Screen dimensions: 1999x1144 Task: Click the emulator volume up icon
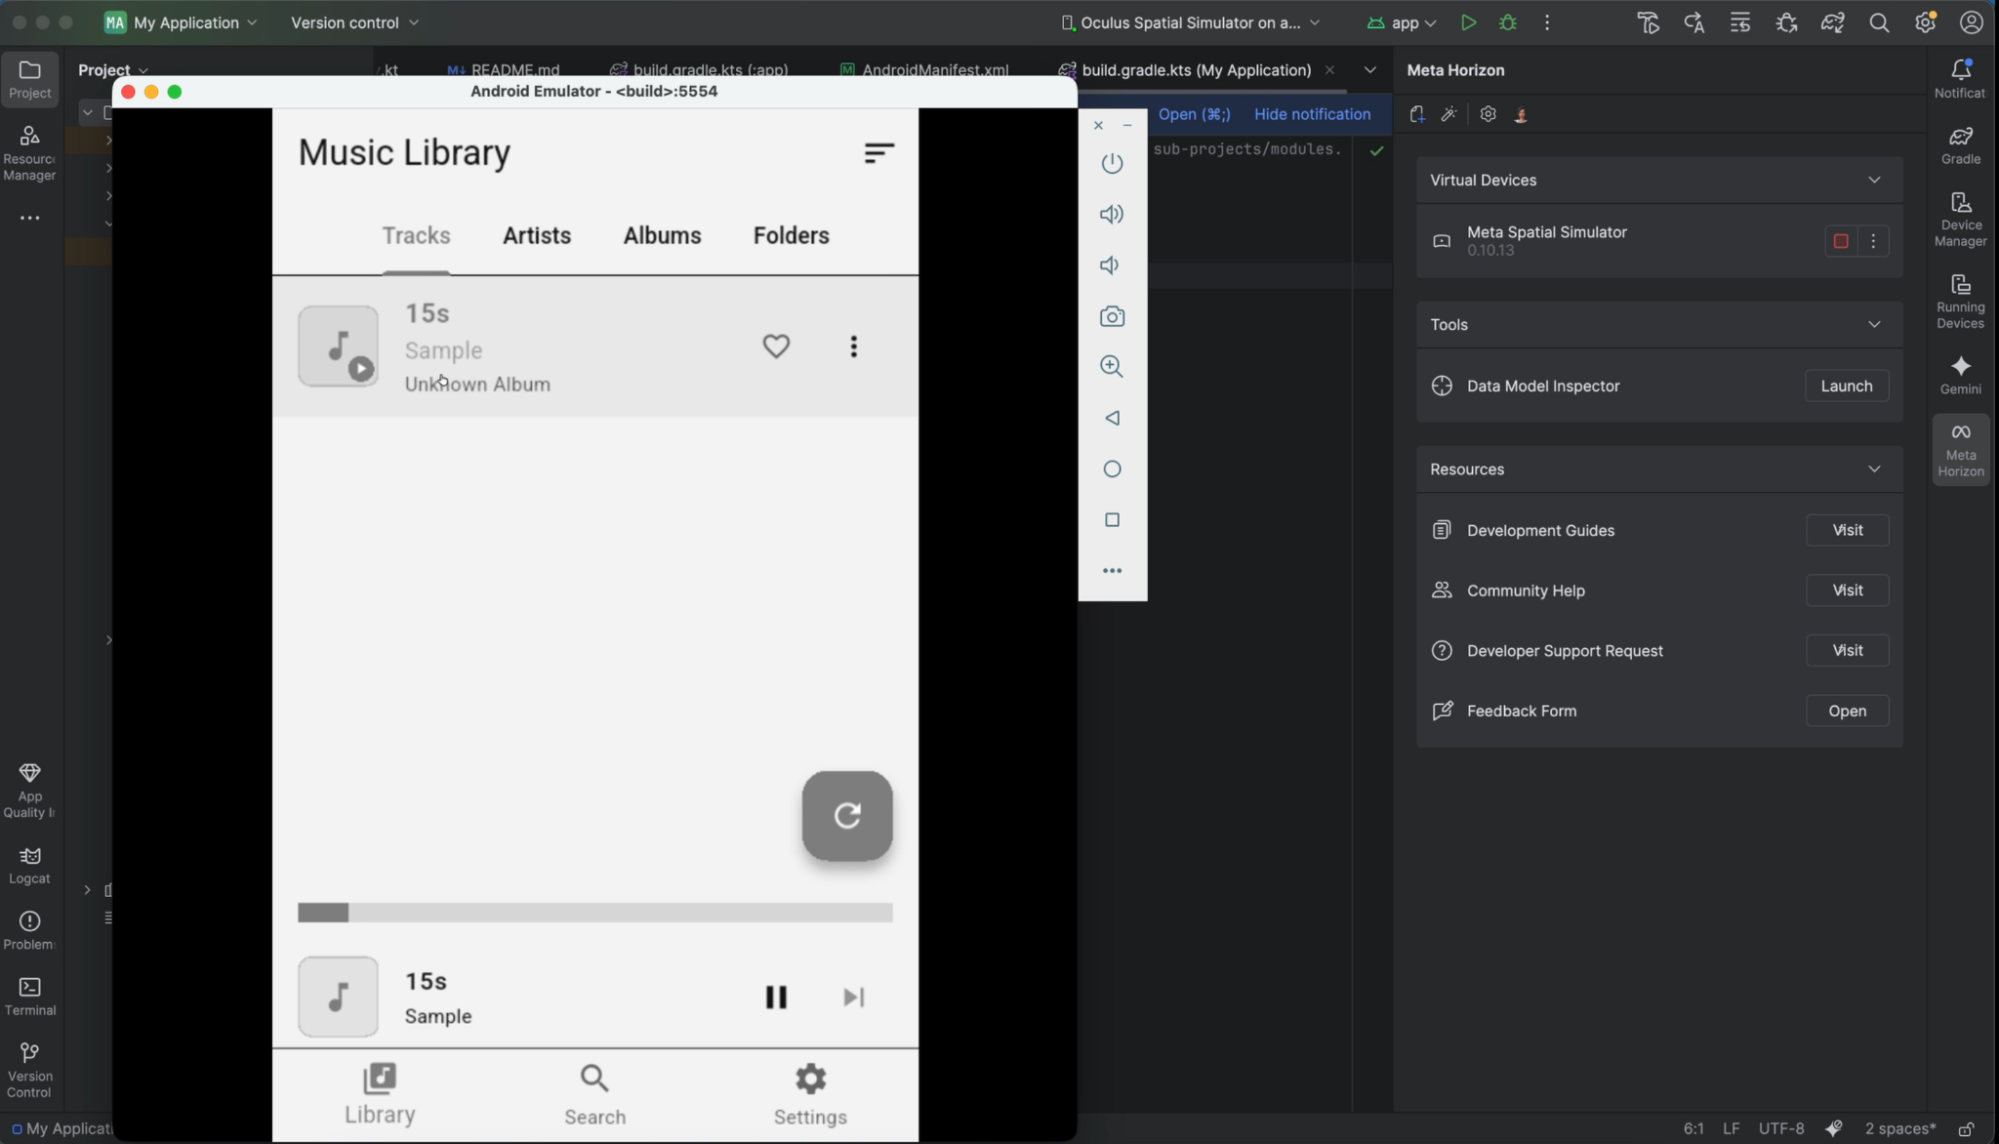(x=1112, y=214)
